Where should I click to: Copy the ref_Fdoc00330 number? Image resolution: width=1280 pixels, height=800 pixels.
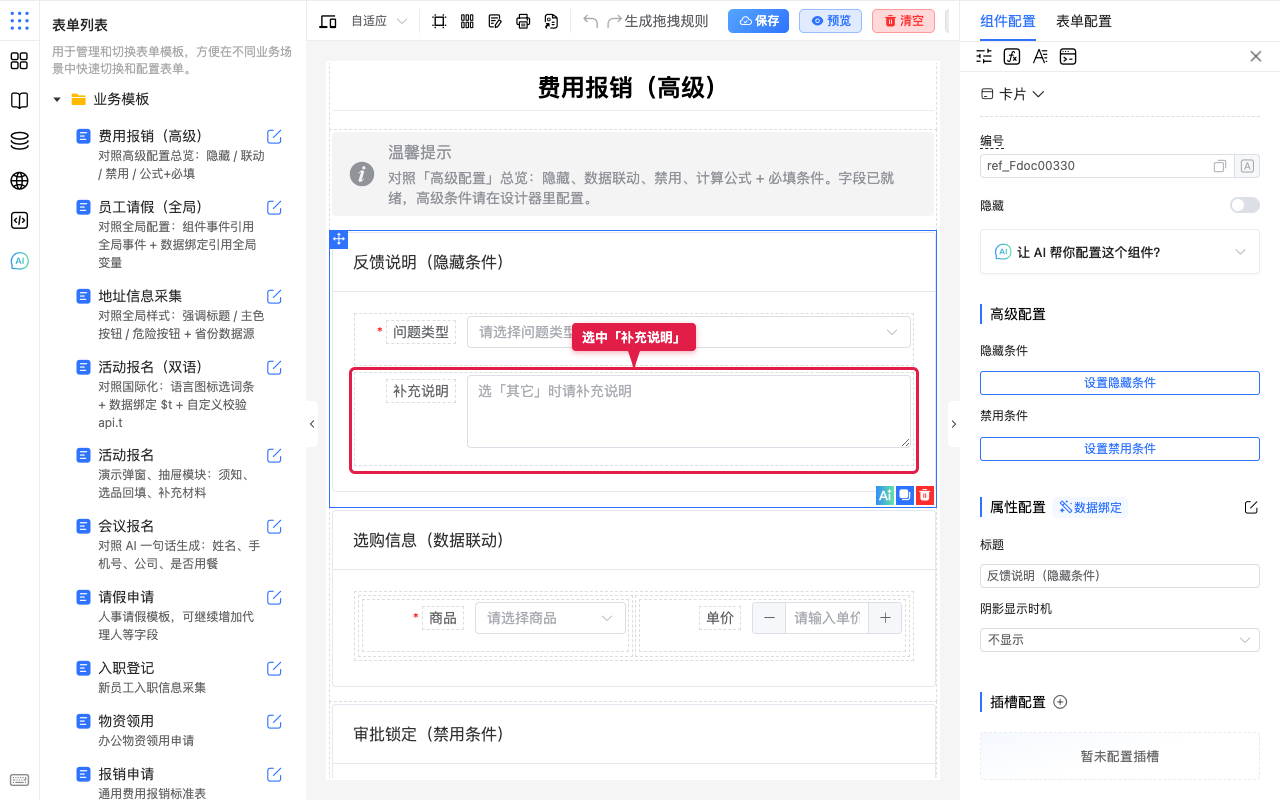pos(1220,166)
